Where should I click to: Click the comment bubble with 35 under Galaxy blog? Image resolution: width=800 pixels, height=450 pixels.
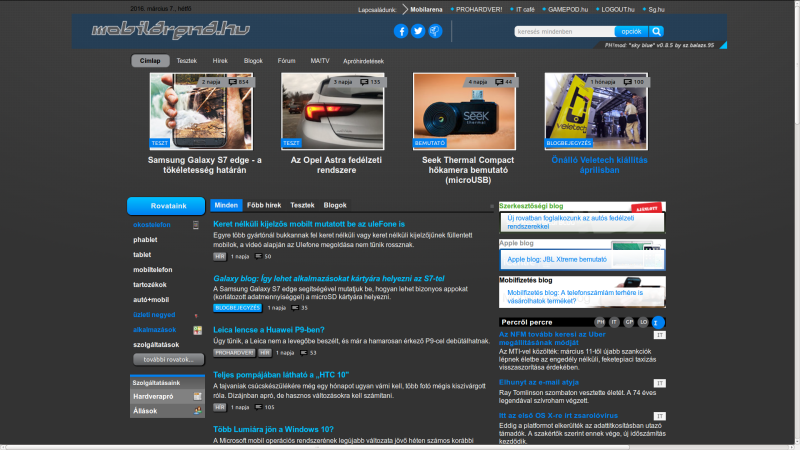[295, 308]
